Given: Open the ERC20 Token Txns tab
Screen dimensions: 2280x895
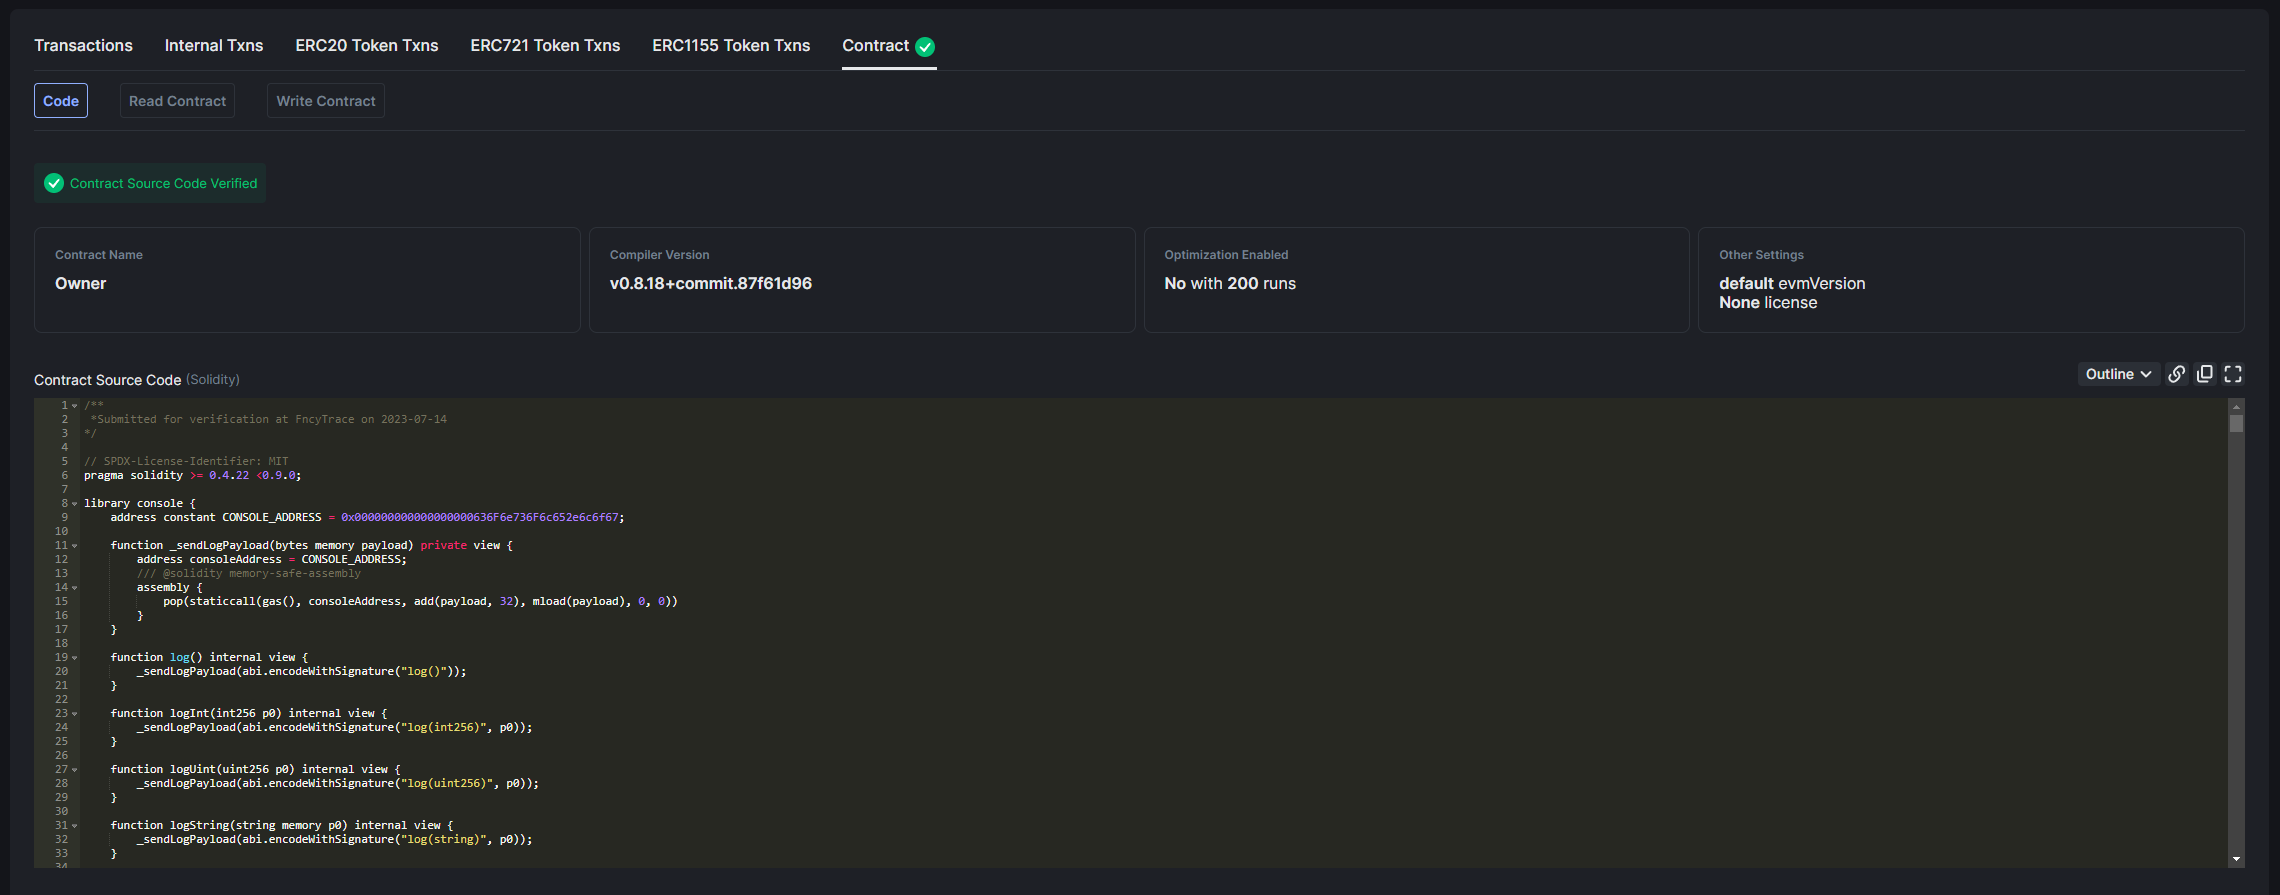Looking at the screenshot, I should click(366, 46).
